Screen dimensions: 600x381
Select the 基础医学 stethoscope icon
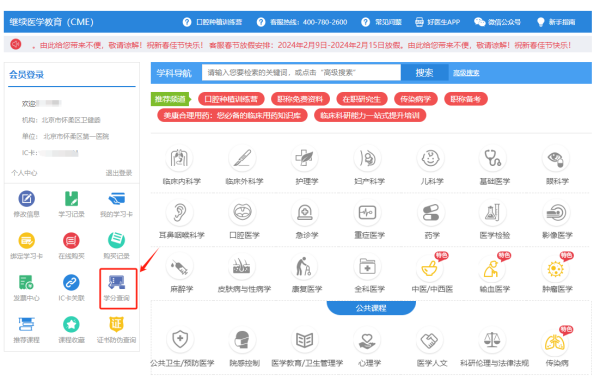(x=493, y=158)
